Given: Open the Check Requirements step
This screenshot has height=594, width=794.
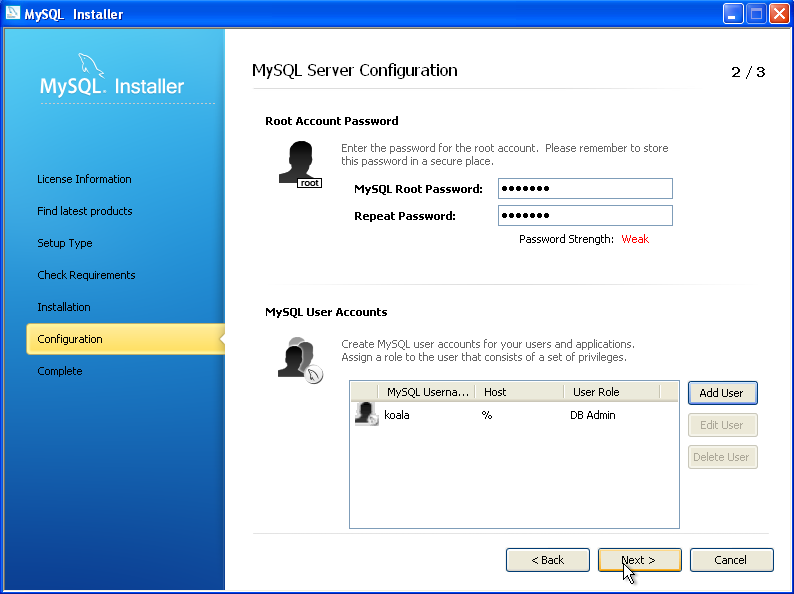Looking at the screenshot, I should tap(86, 275).
